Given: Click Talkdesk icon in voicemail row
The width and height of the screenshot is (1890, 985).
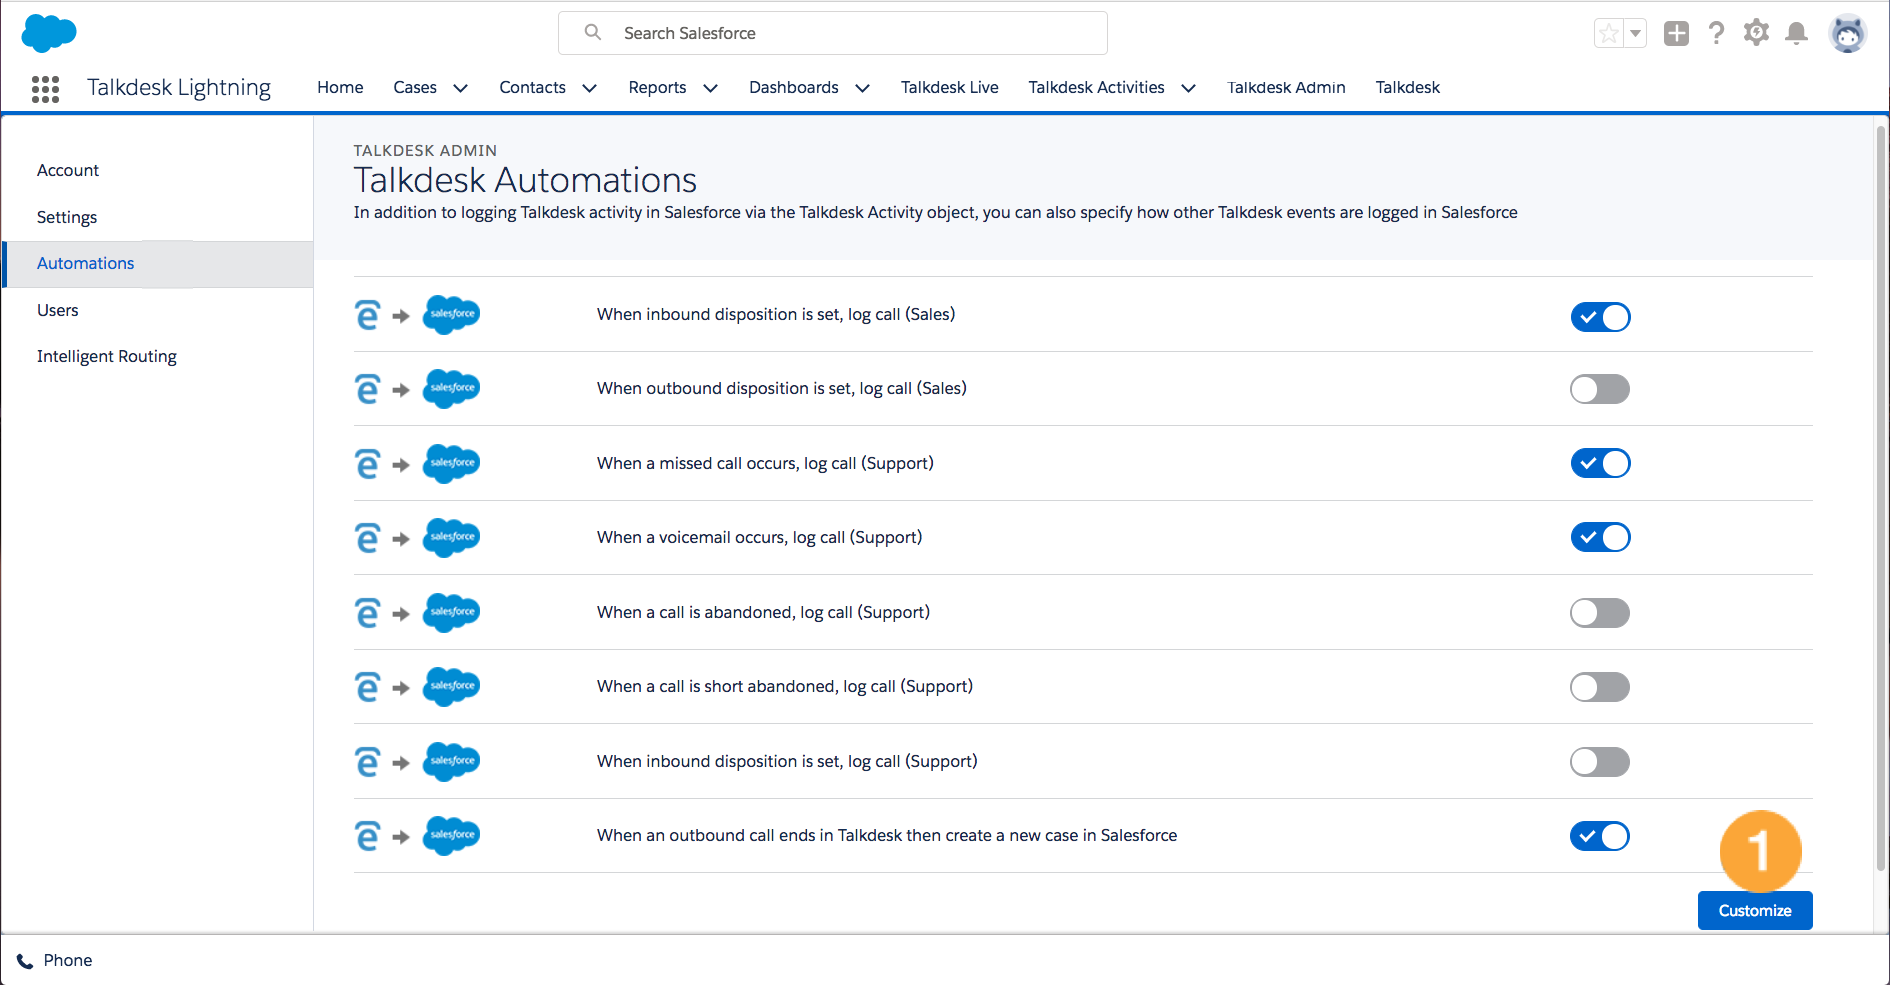Looking at the screenshot, I should point(368,538).
